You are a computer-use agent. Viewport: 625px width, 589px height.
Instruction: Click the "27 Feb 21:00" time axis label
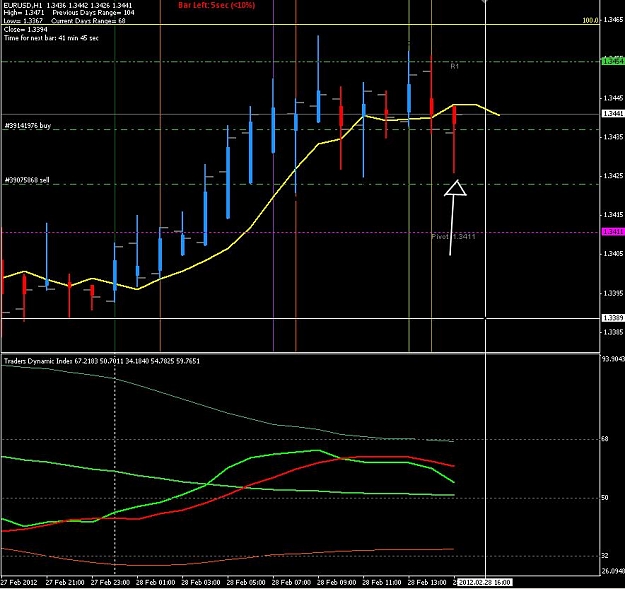point(65,582)
